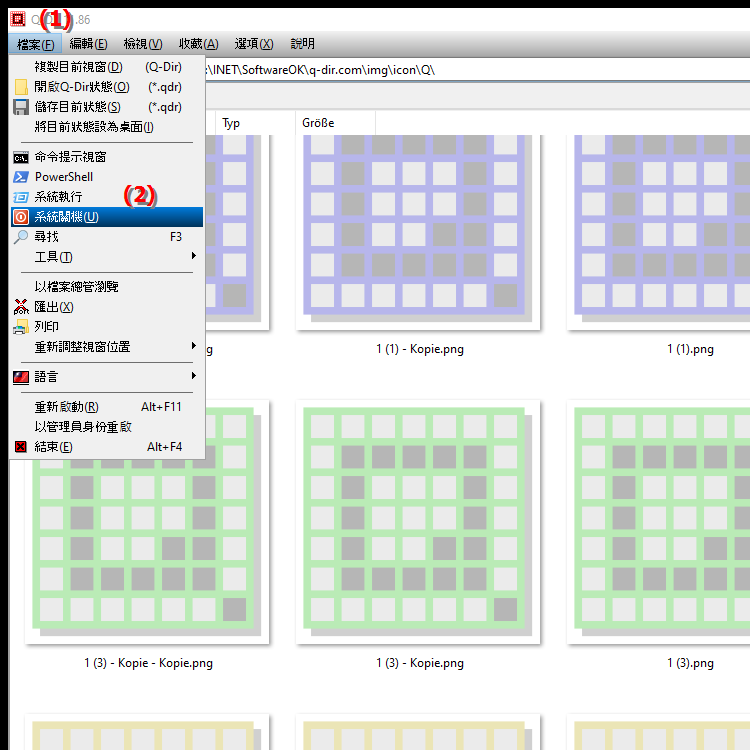
Task: Choose 列印 menu entry
Action: click(x=107, y=327)
